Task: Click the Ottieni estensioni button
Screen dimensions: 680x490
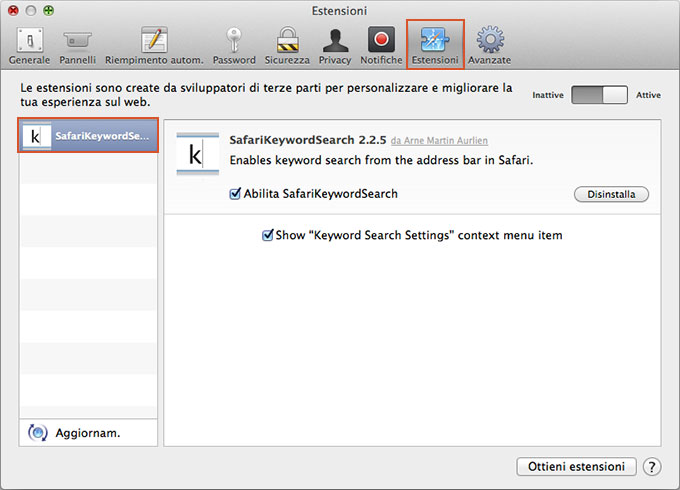Action: (x=576, y=467)
